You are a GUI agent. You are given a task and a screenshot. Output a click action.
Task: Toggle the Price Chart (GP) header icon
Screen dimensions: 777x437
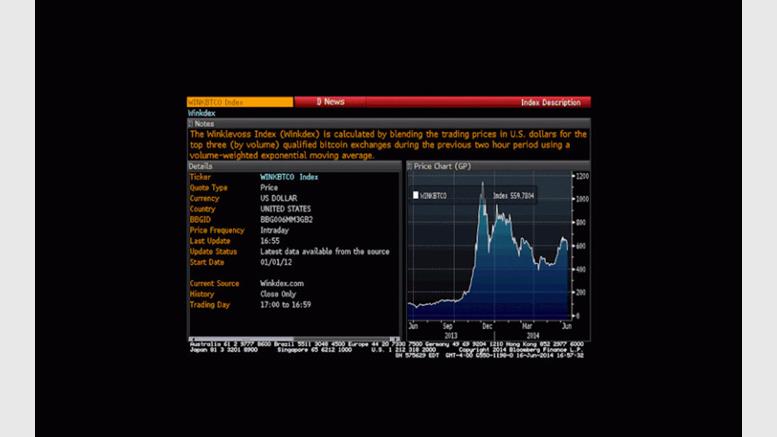[x=409, y=166]
